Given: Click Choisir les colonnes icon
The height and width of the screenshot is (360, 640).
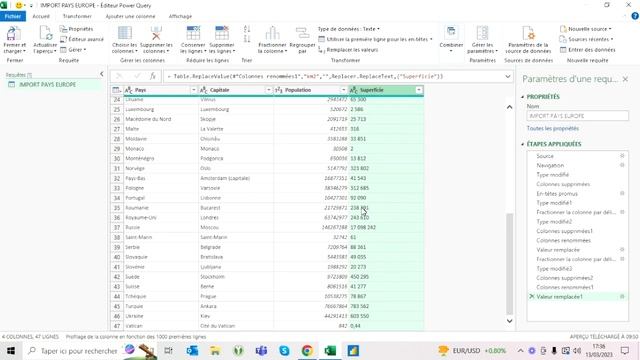Looking at the screenshot, I should 124,33.
